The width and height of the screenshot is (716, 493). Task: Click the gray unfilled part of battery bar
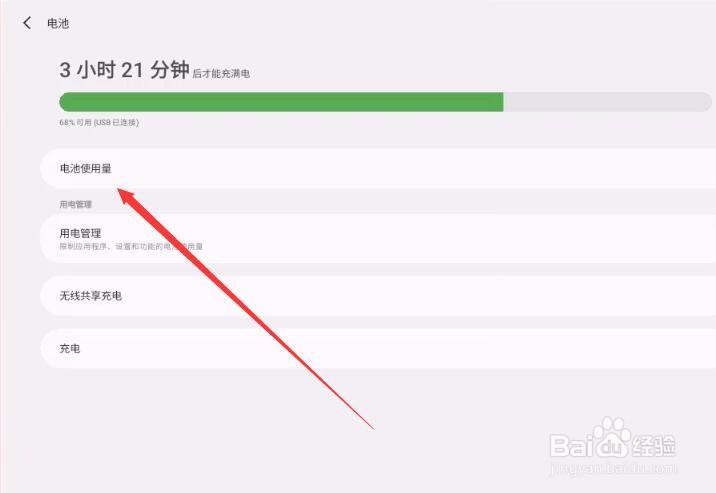click(x=607, y=102)
